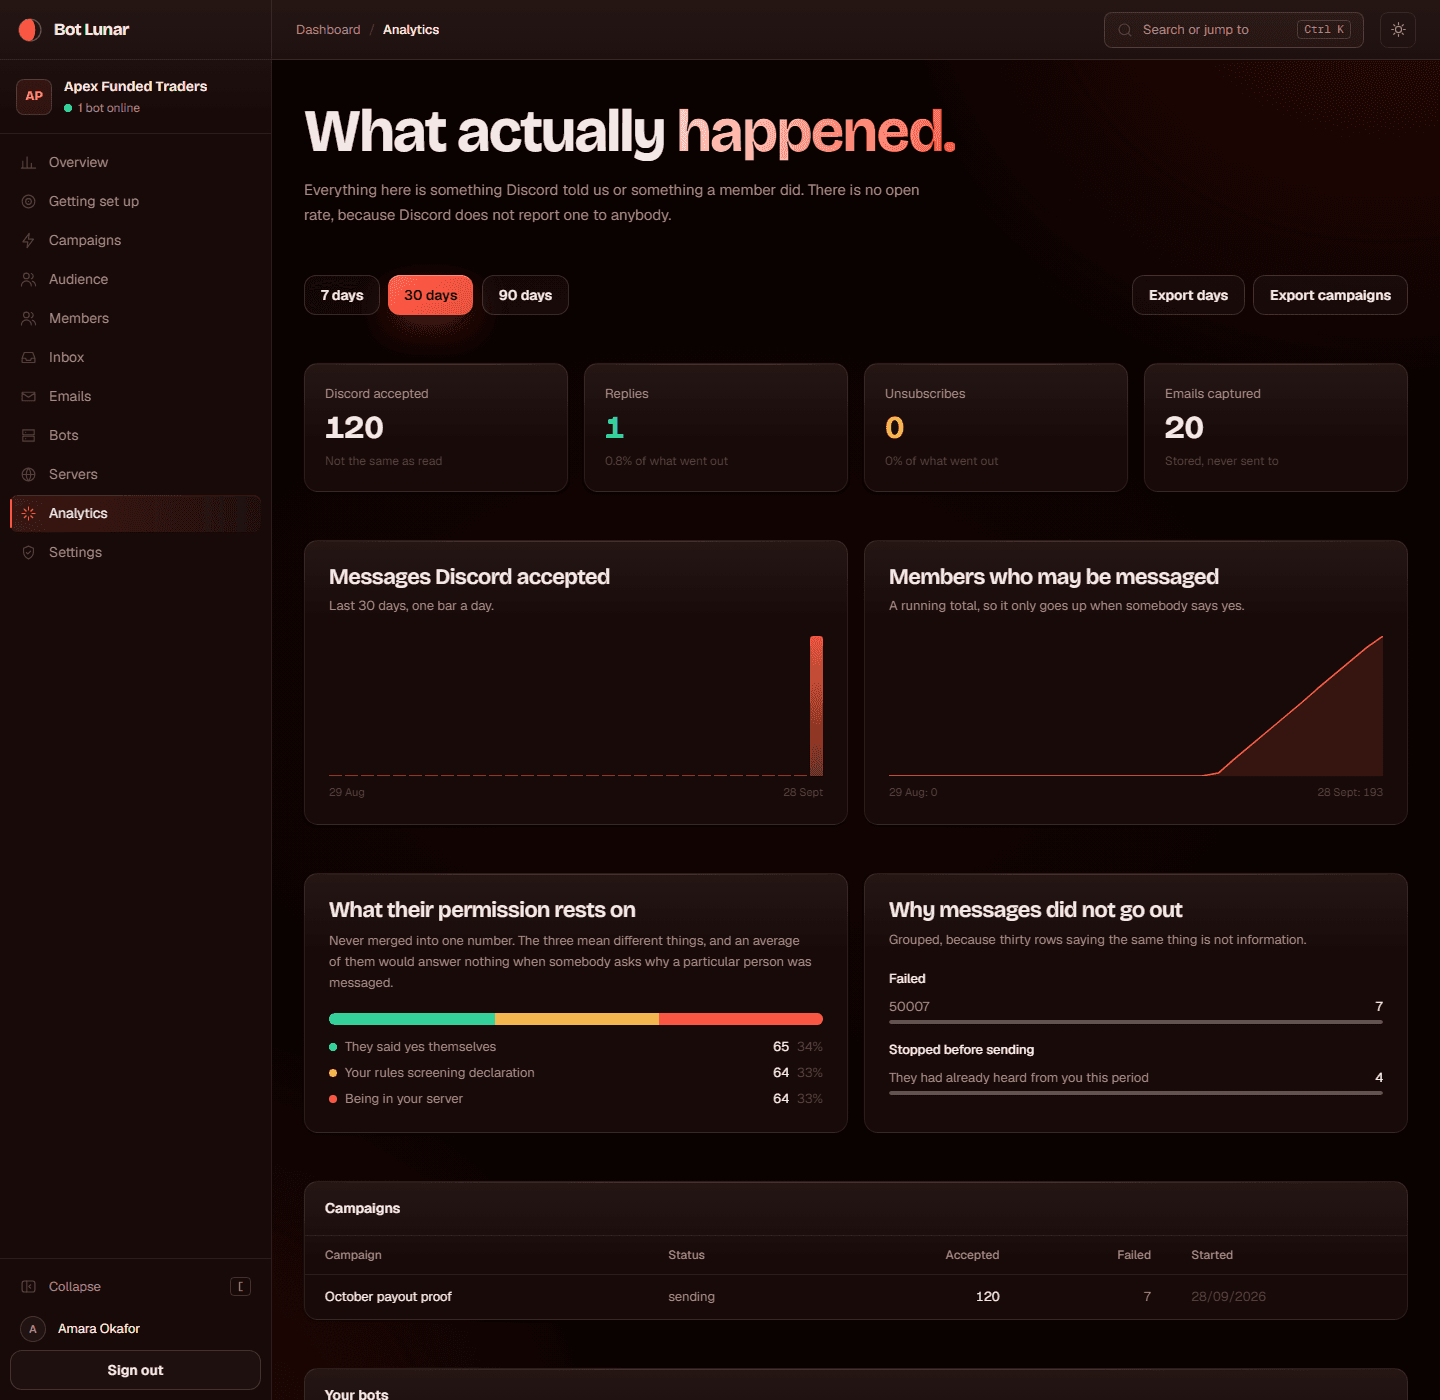Open the Apex Funded Traders workspace switcher

pyautogui.click(x=135, y=96)
